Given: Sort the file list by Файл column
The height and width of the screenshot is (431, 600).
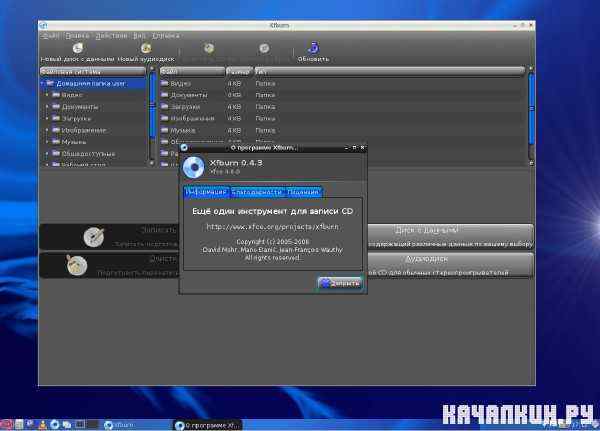Looking at the screenshot, I should [192, 71].
